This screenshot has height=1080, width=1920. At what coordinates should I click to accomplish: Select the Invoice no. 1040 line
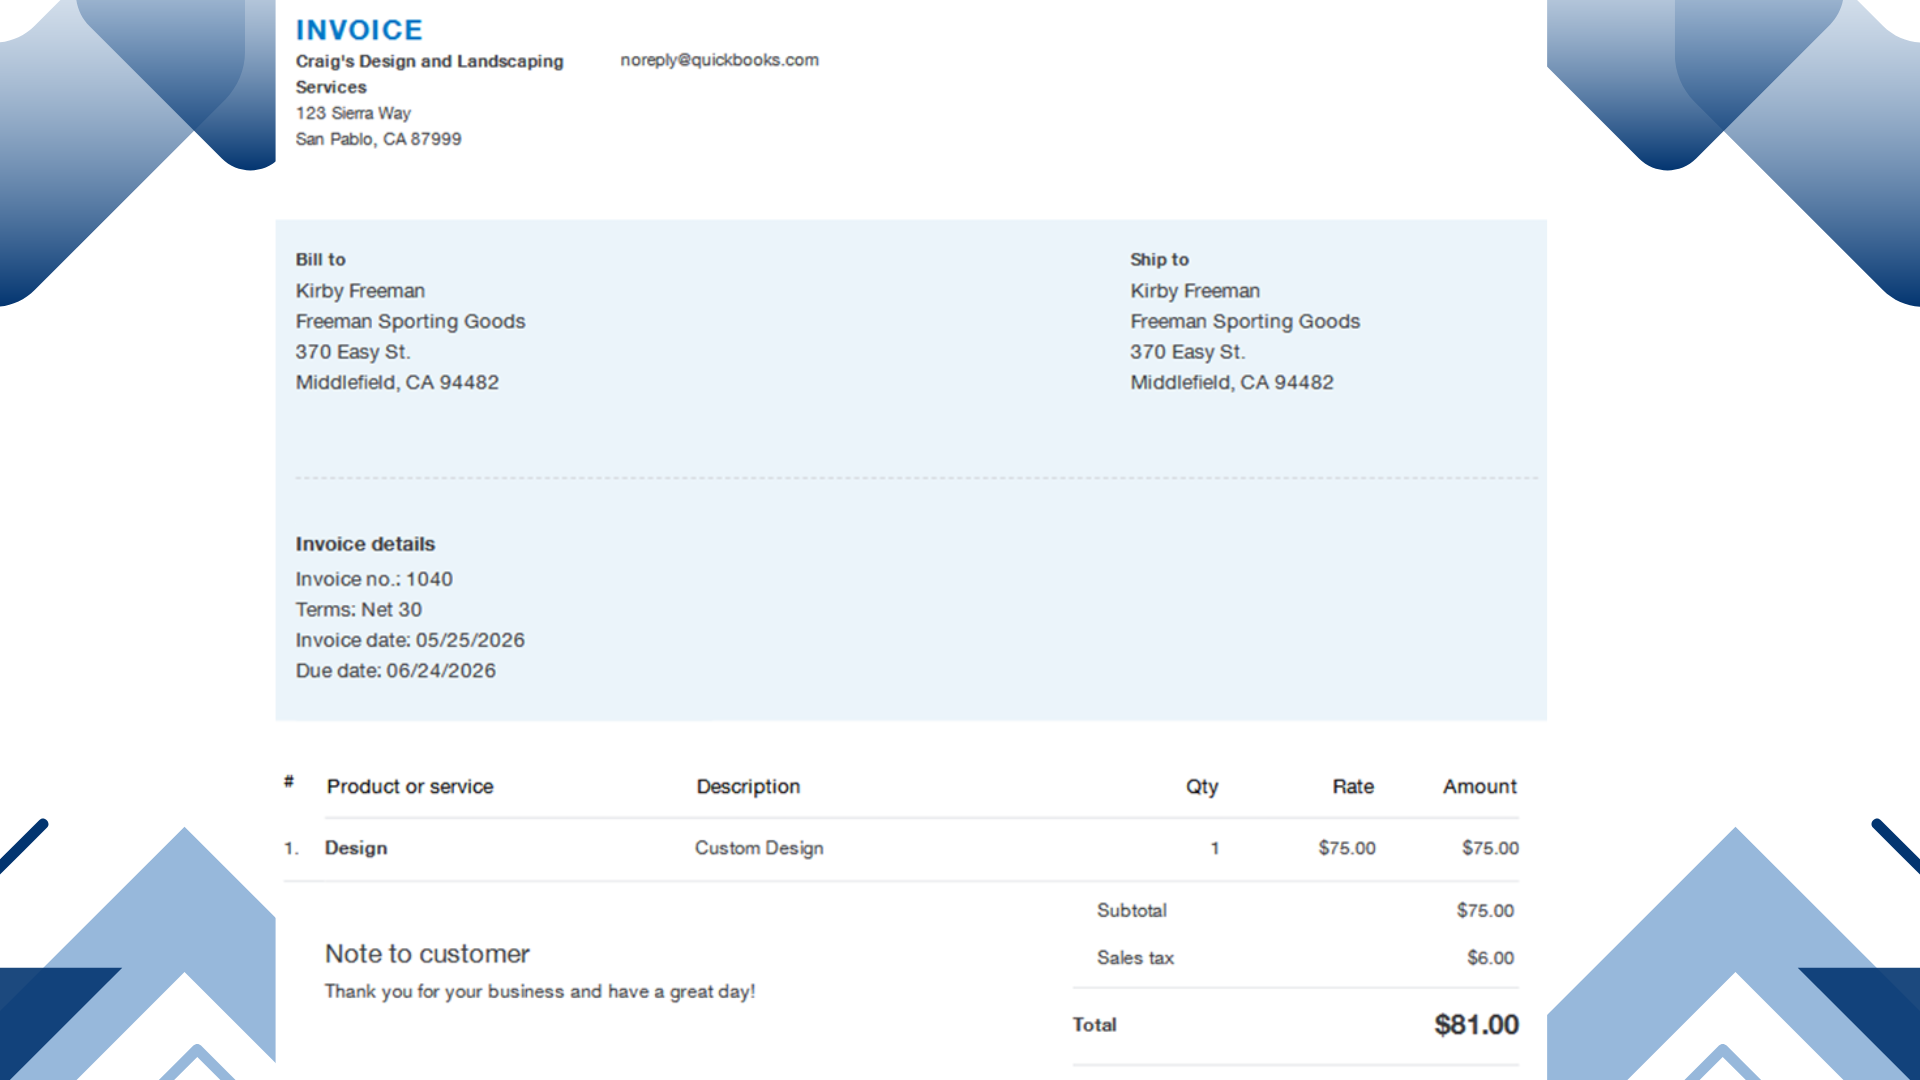point(374,579)
